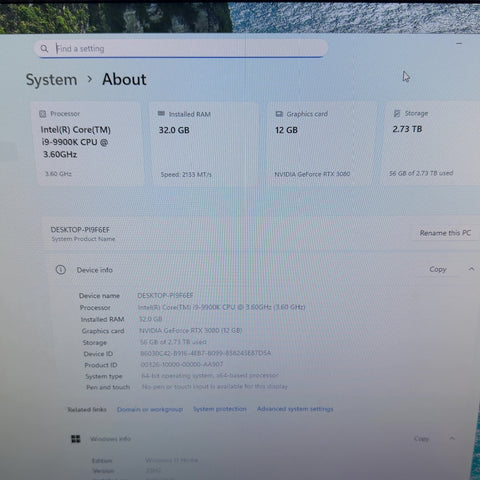Image resolution: width=480 pixels, height=480 pixels.
Task: Go back to System breadcrumb
Action: click(51, 80)
